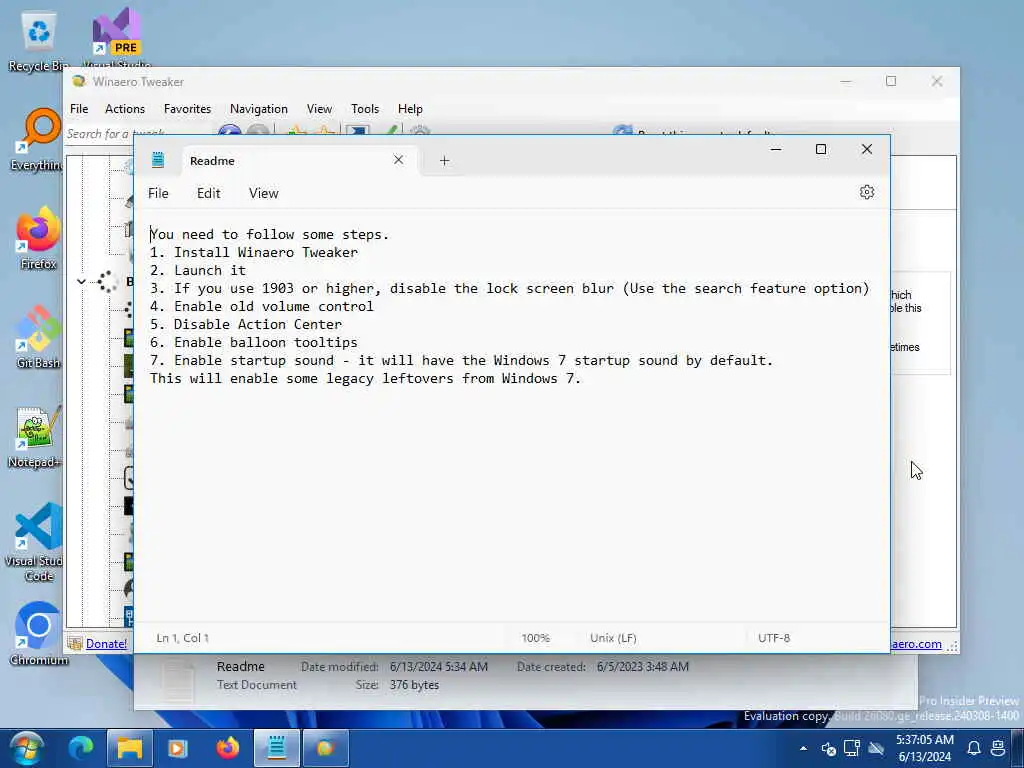Add a new Notepad tab with plus
The image size is (1024, 768).
(x=444, y=161)
